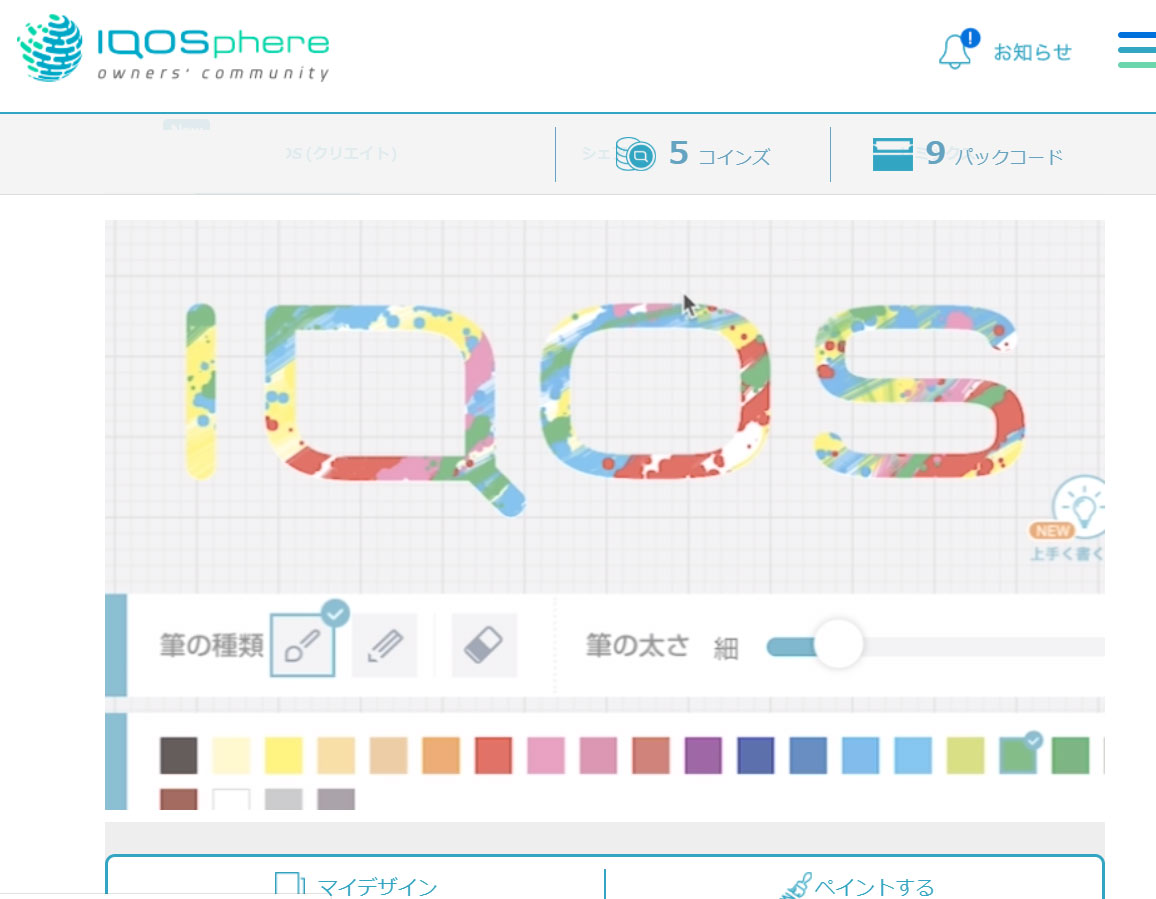The image size is (1156, 899).
Task: Click the pack code box icon
Action: (892, 154)
